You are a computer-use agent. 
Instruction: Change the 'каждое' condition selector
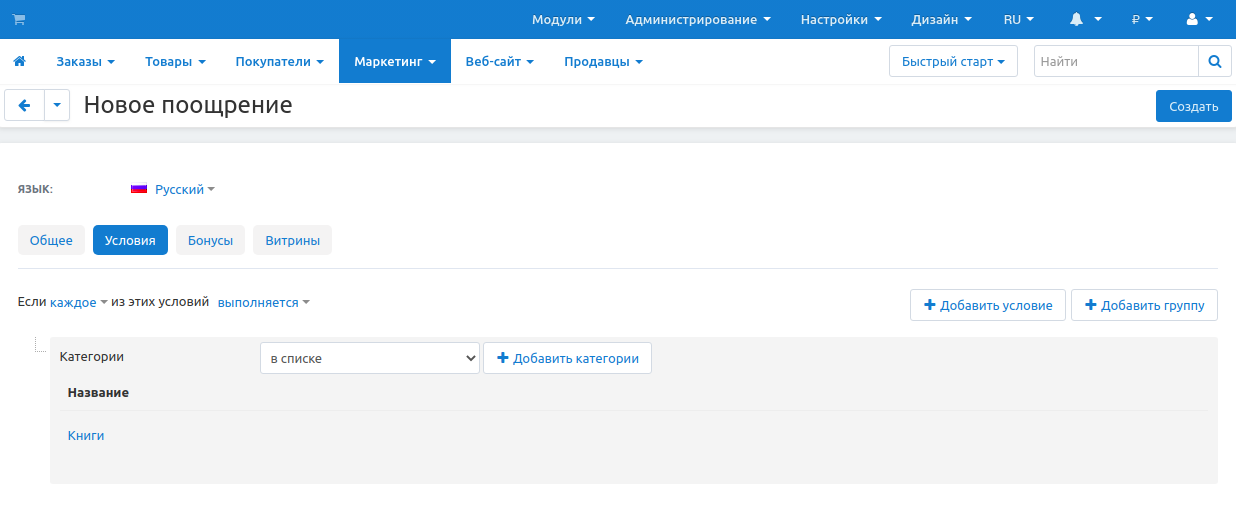(x=78, y=302)
